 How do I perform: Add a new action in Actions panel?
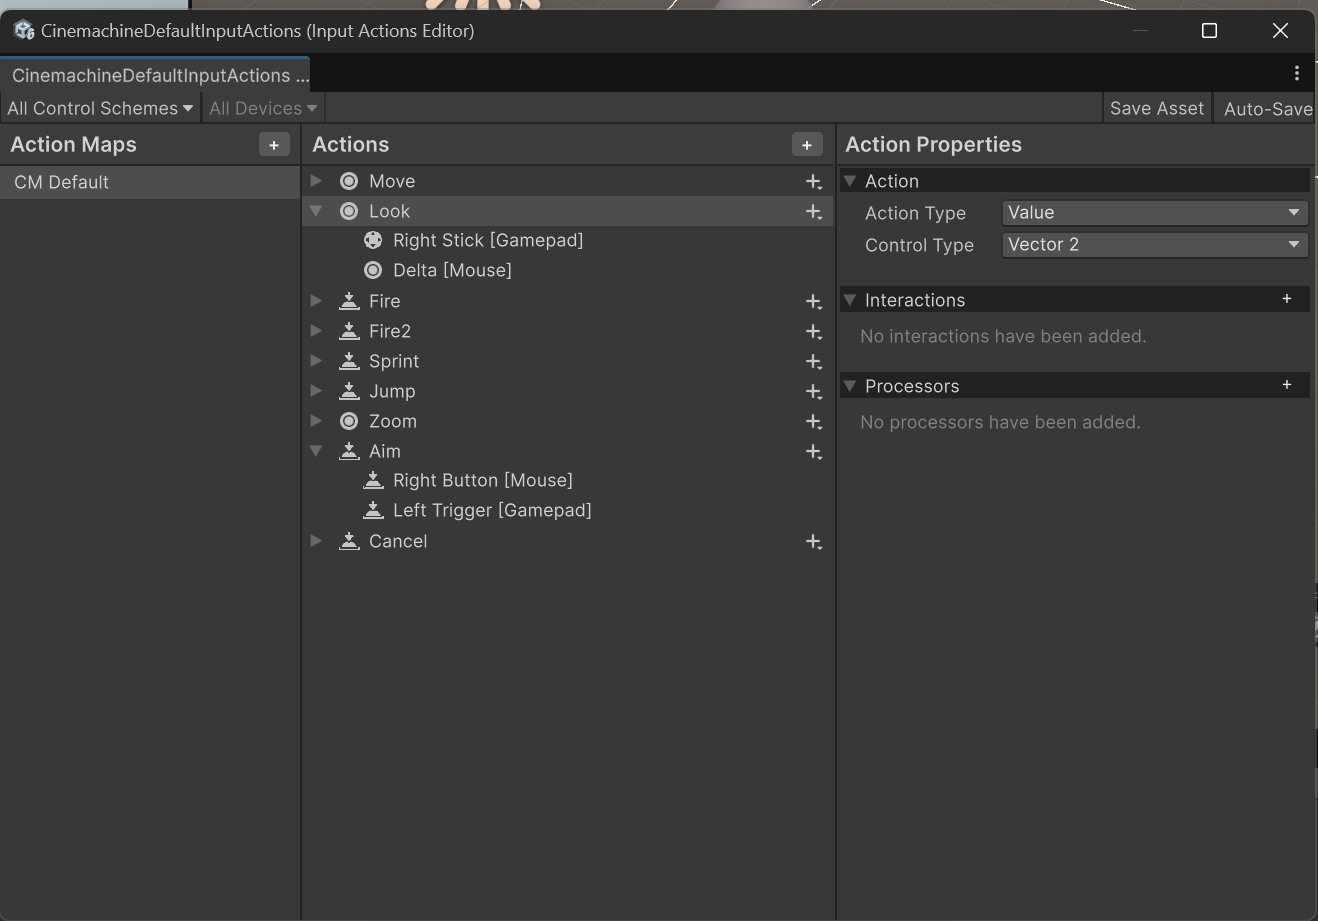point(807,145)
